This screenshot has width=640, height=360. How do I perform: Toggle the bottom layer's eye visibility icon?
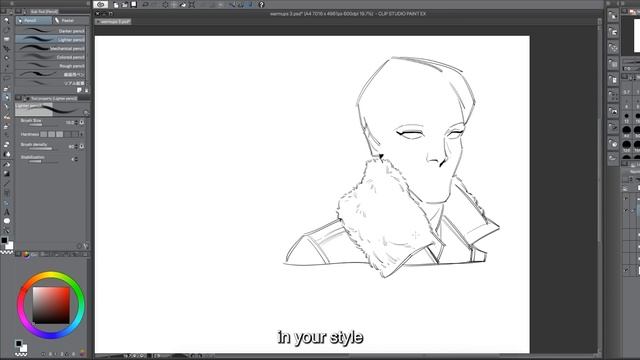tap(627, 269)
